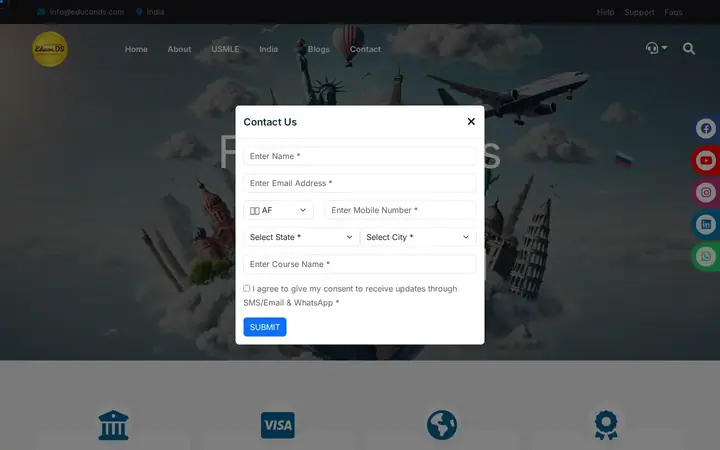Open the Contact menu item

[x=365, y=49]
